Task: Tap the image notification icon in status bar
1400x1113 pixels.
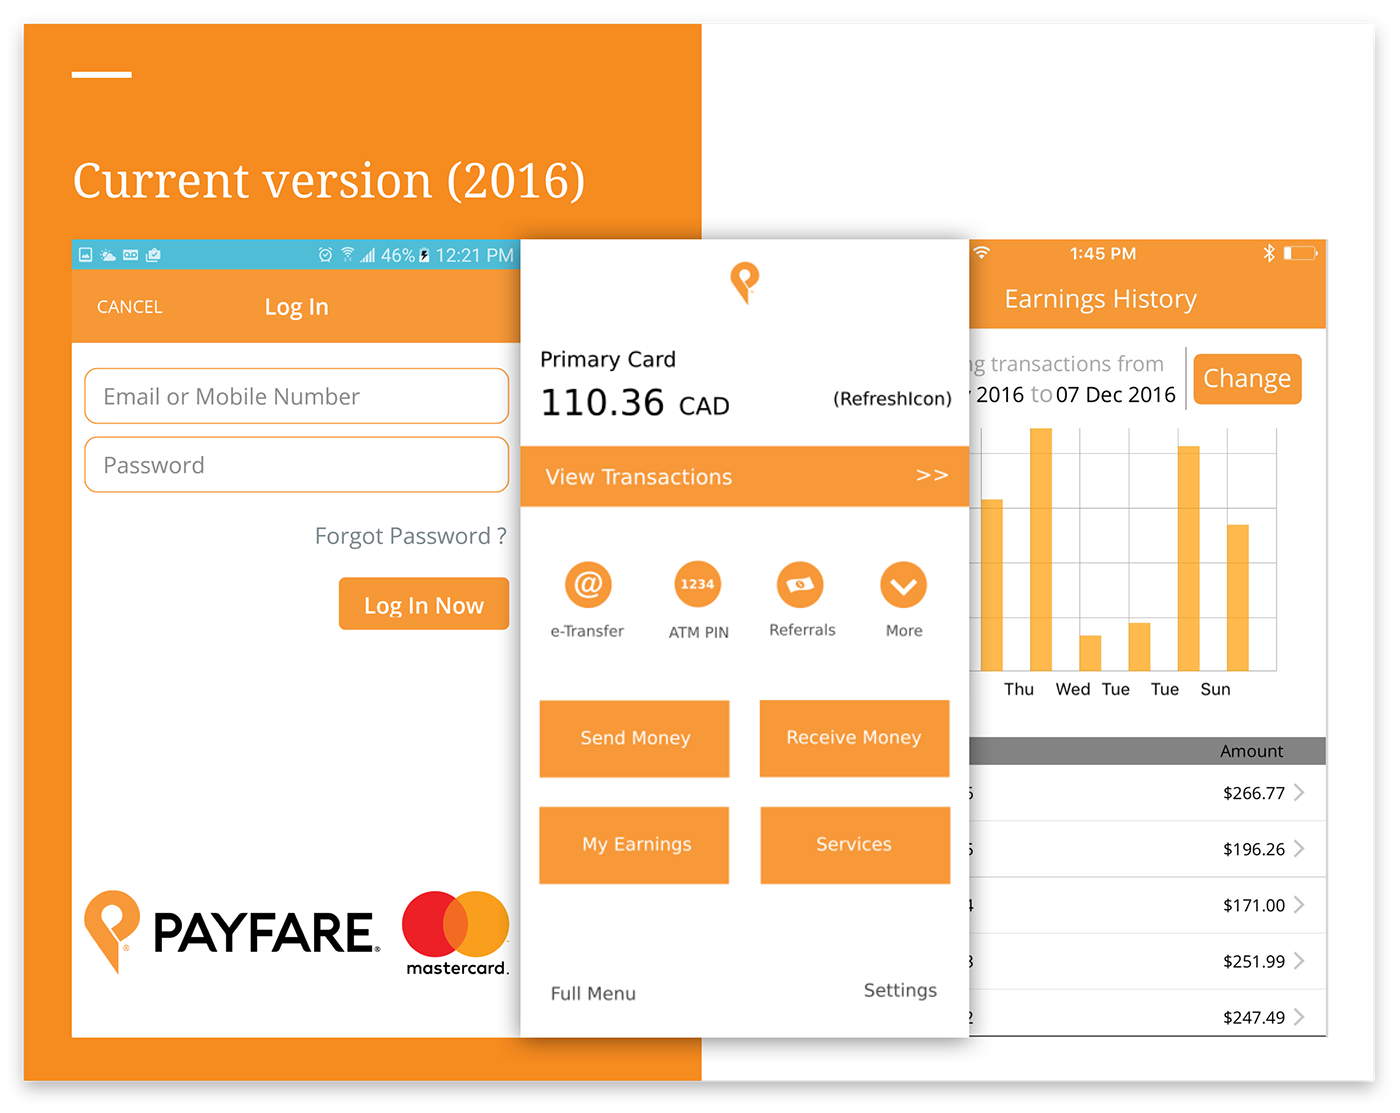Action: click(x=86, y=255)
